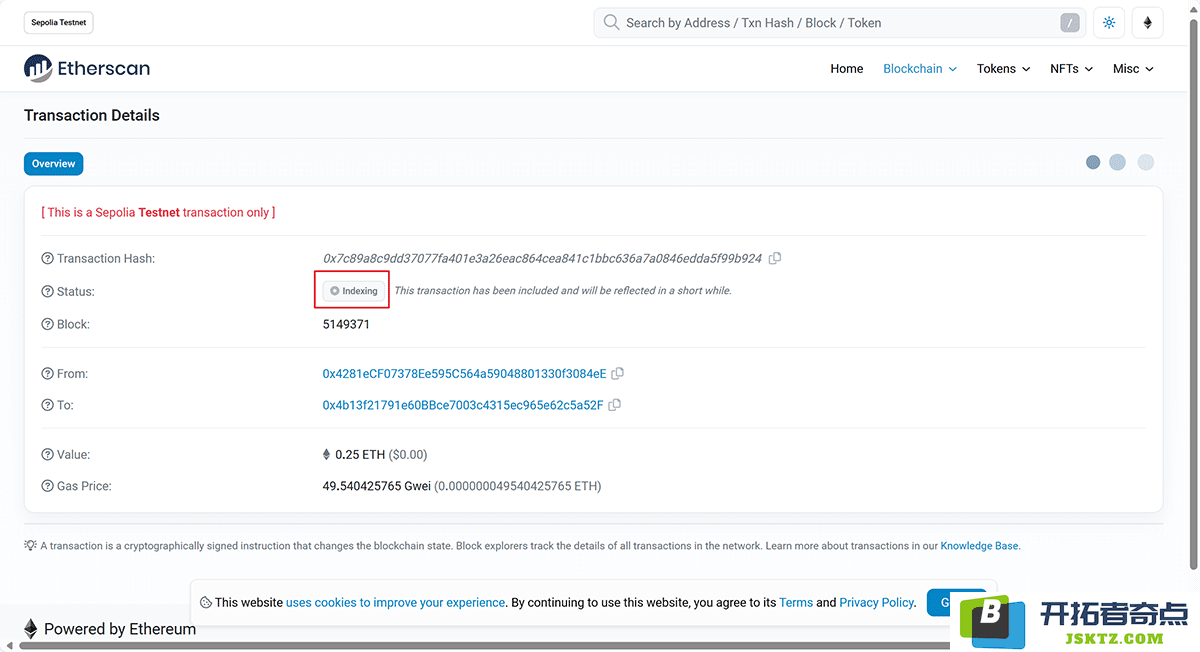Copy the transaction hash
The width and height of the screenshot is (1200, 652).
(775, 258)
